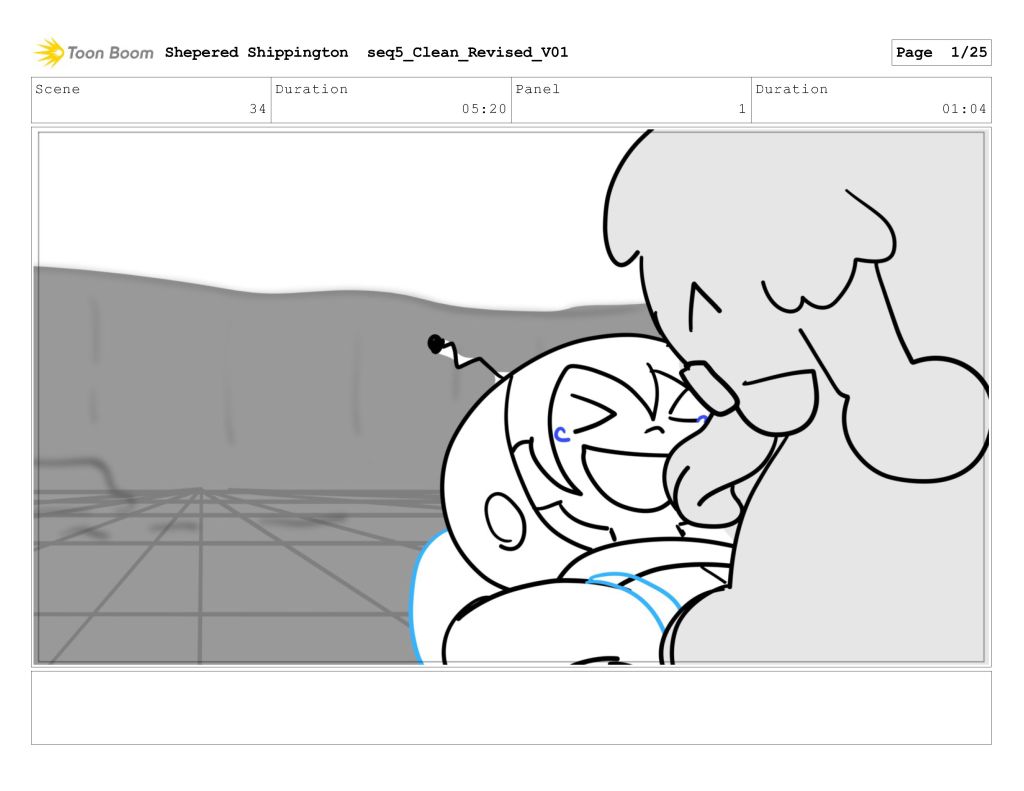Click the empty notes box below the panel

point(511,707)
